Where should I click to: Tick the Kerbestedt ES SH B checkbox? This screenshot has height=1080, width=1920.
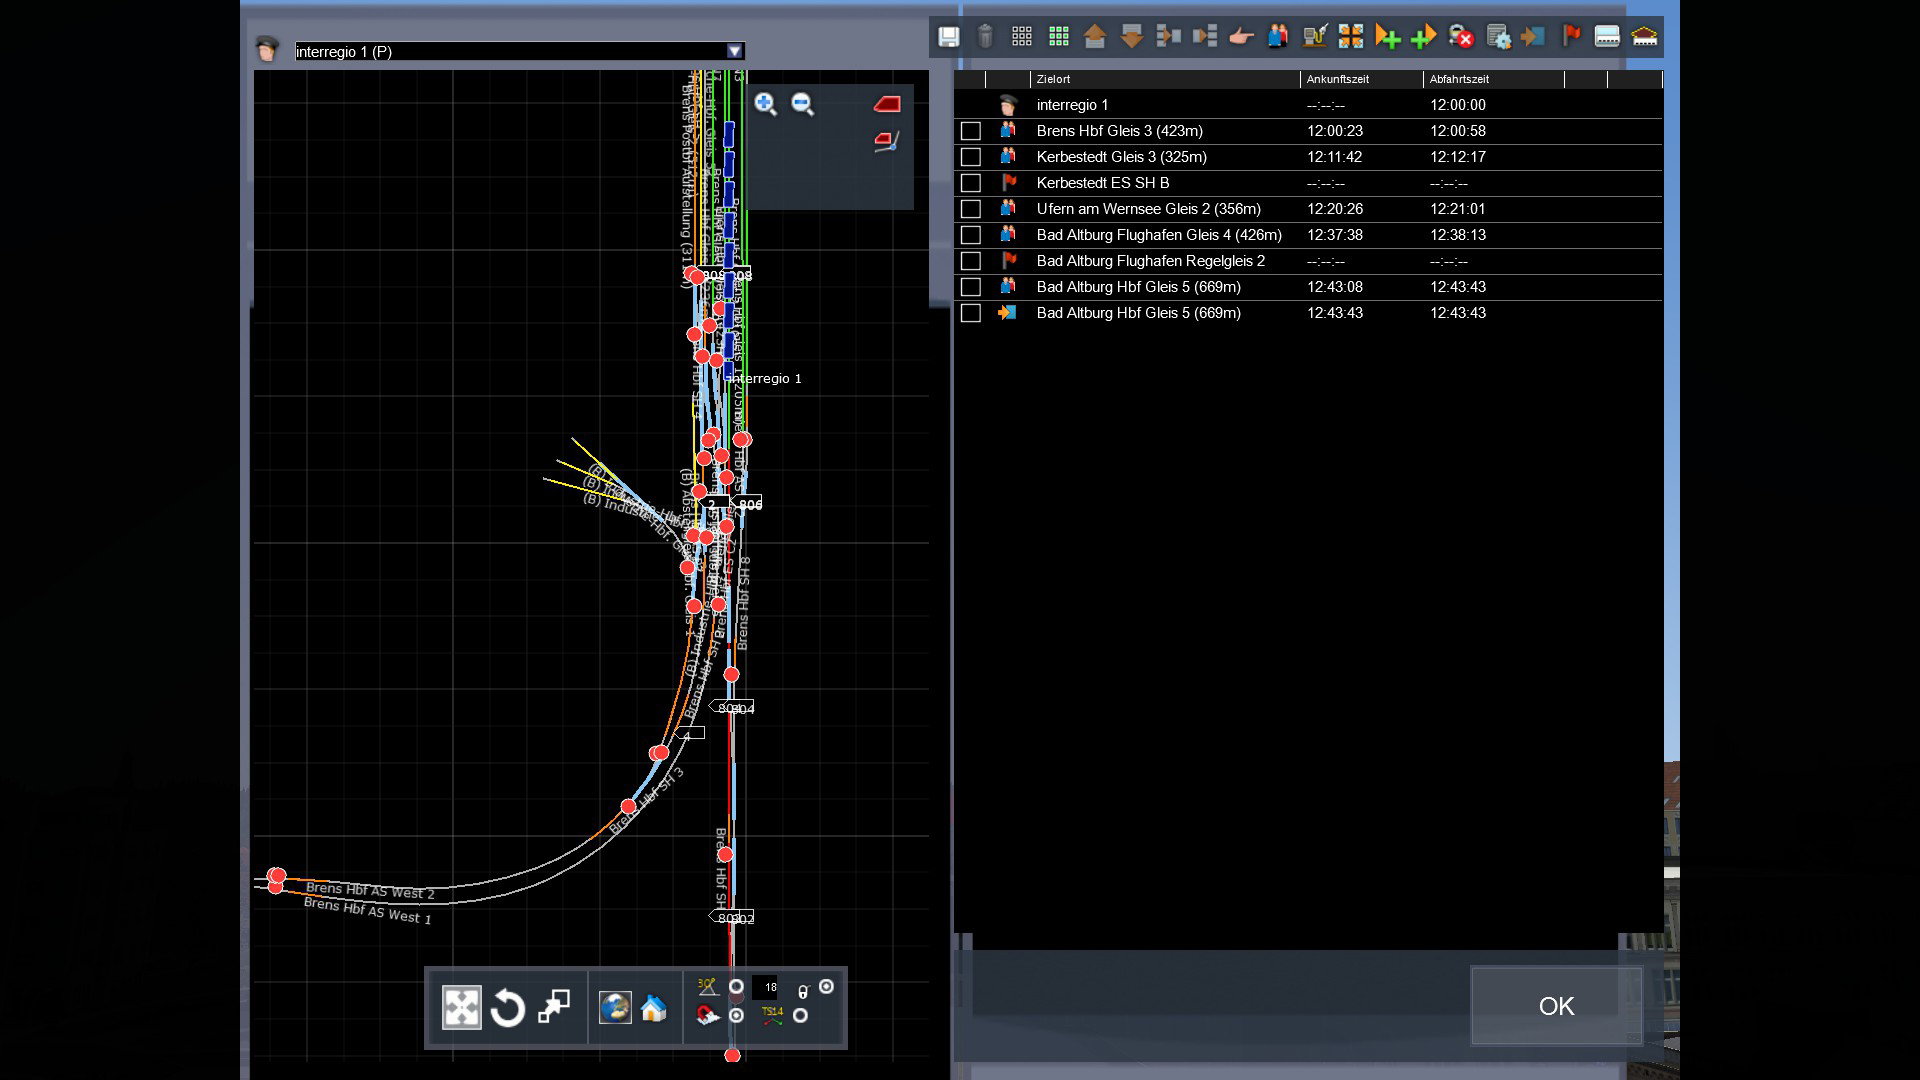click(x=970, y=183)
